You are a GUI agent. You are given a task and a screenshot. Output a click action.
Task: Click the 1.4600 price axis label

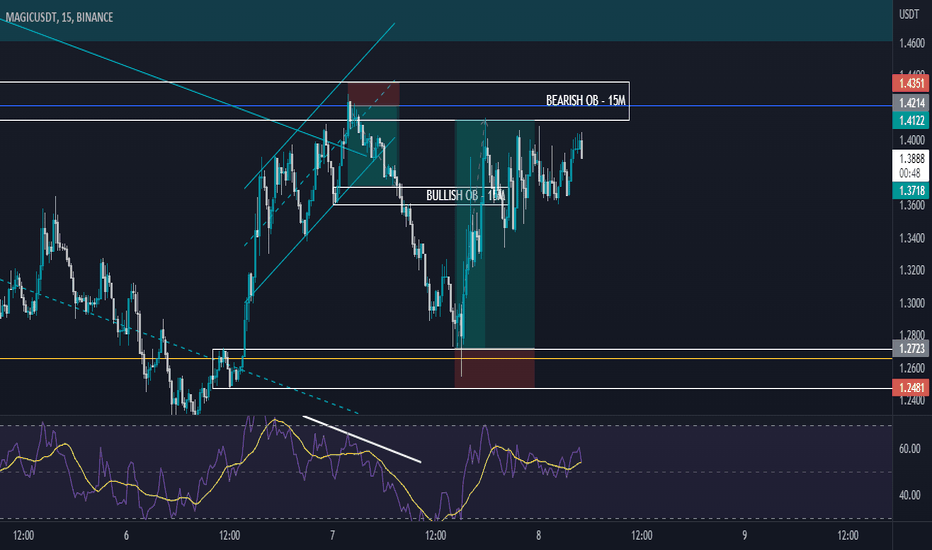point(912,43)
